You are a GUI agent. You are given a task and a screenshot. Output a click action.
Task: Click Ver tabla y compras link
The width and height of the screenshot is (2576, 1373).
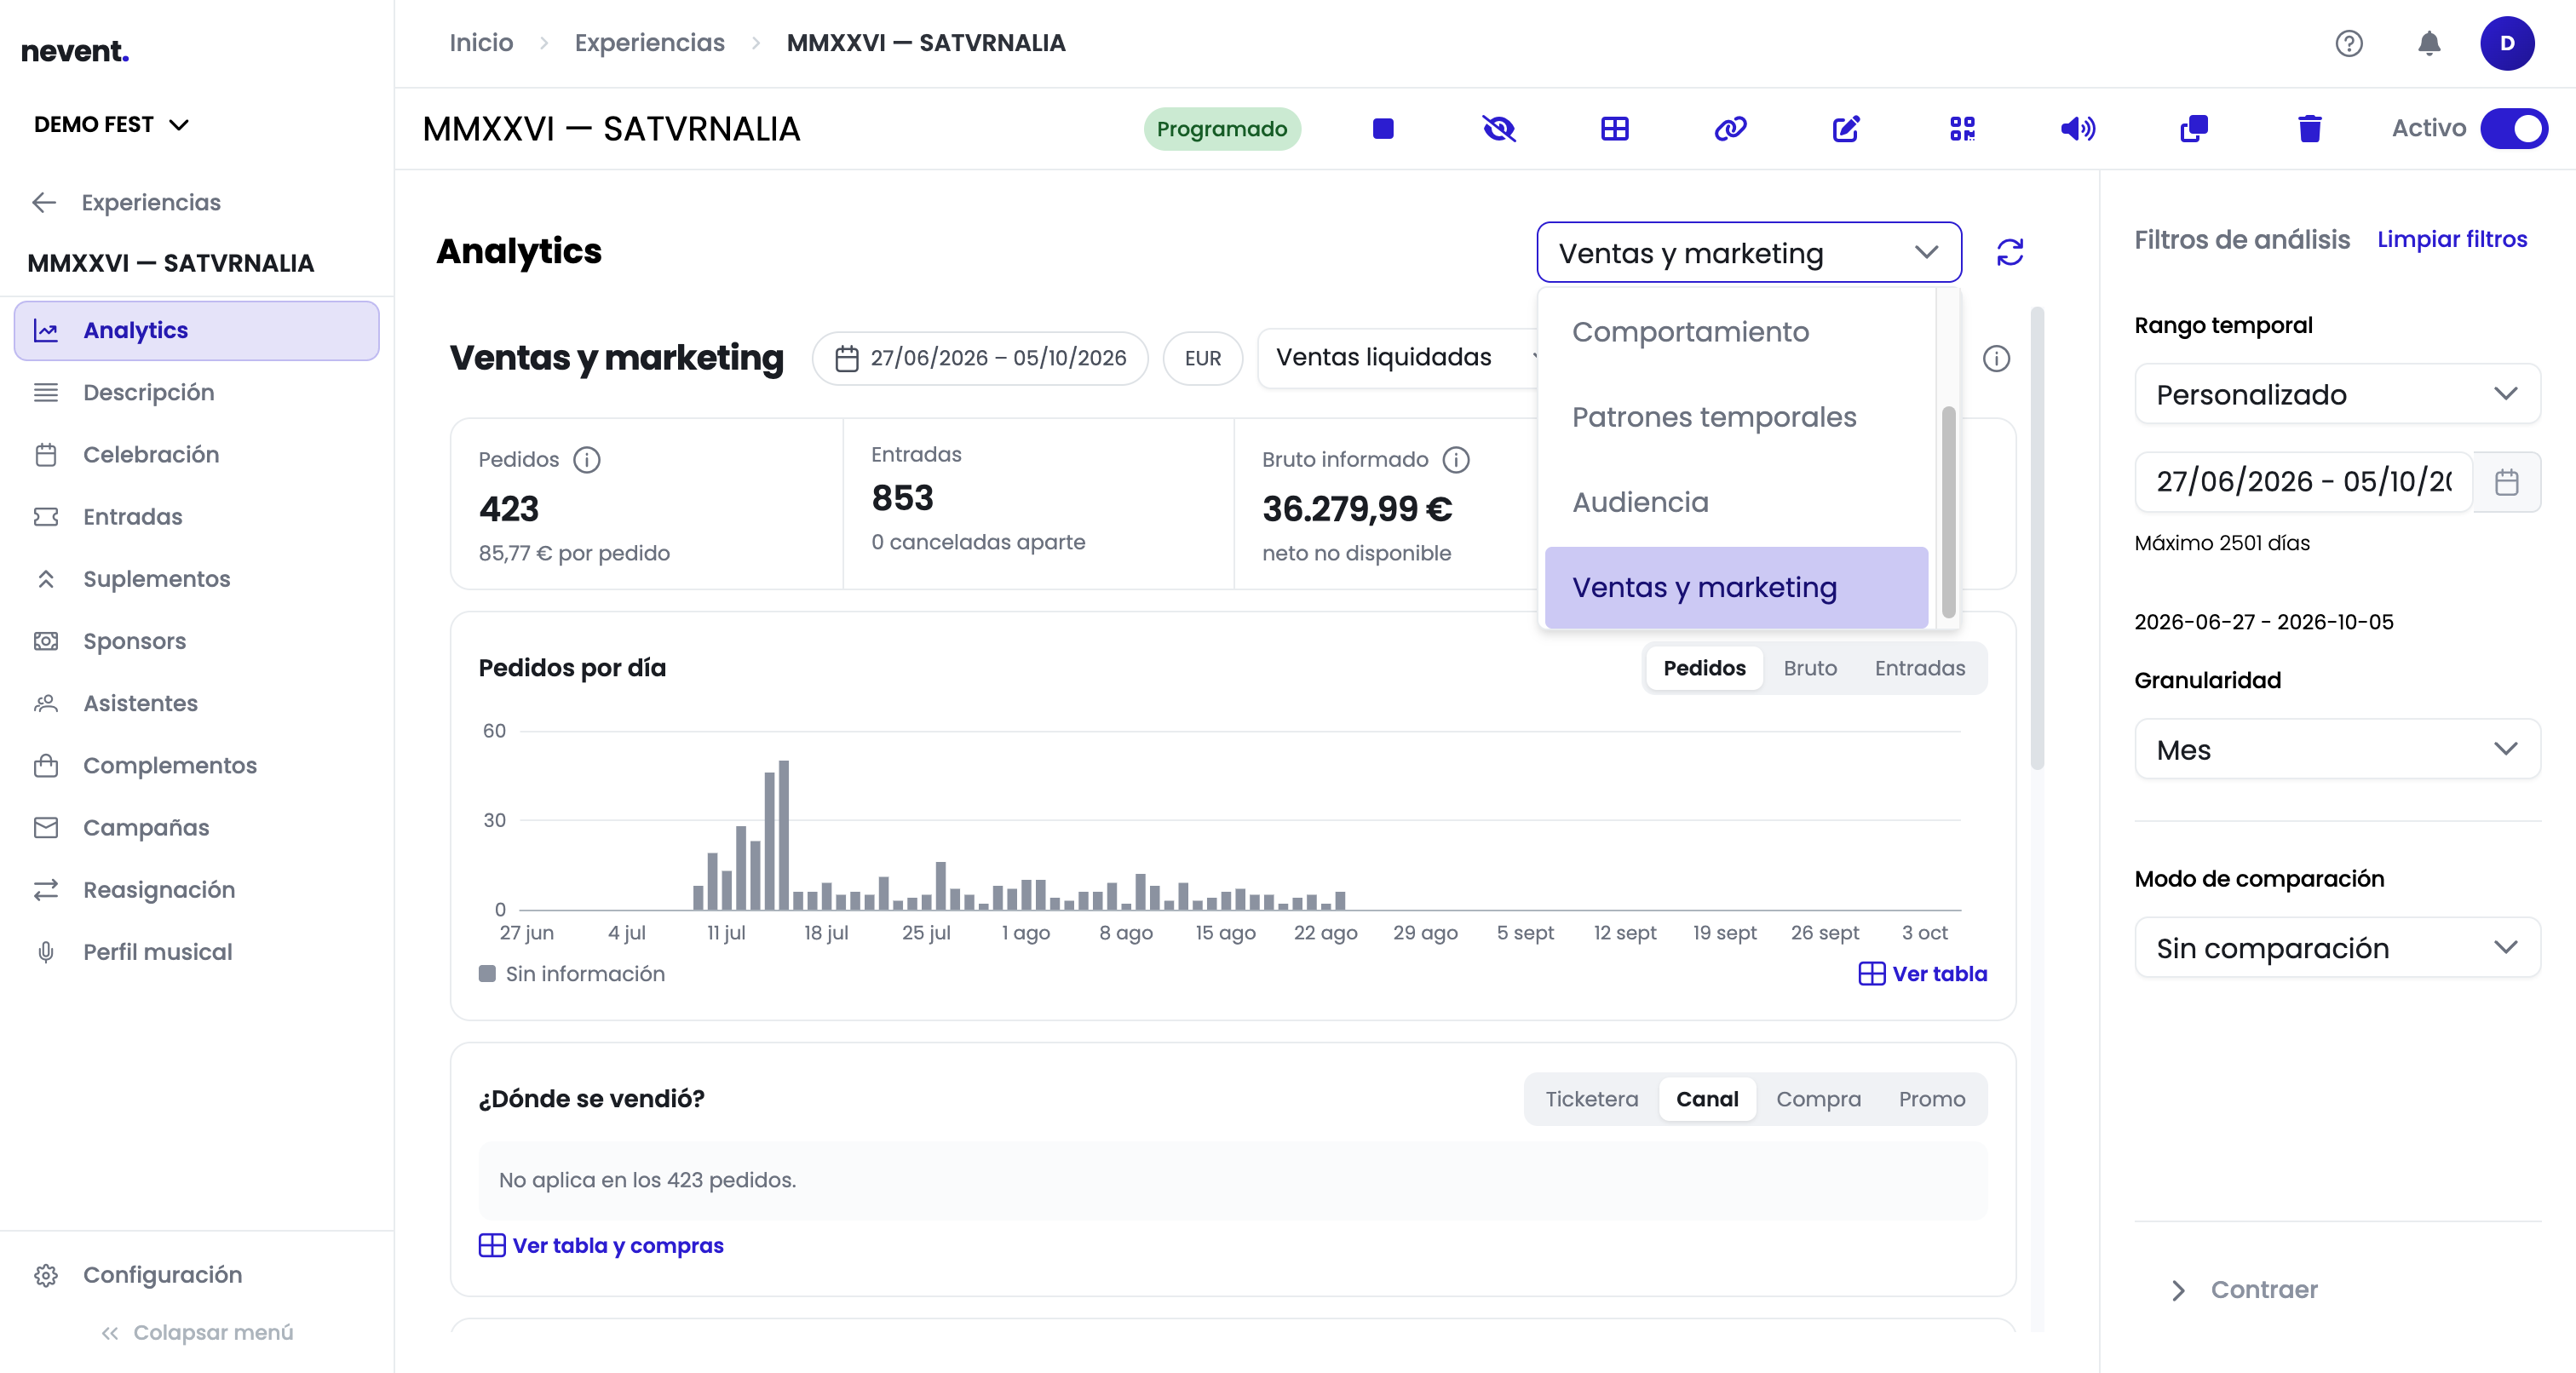601,1245
